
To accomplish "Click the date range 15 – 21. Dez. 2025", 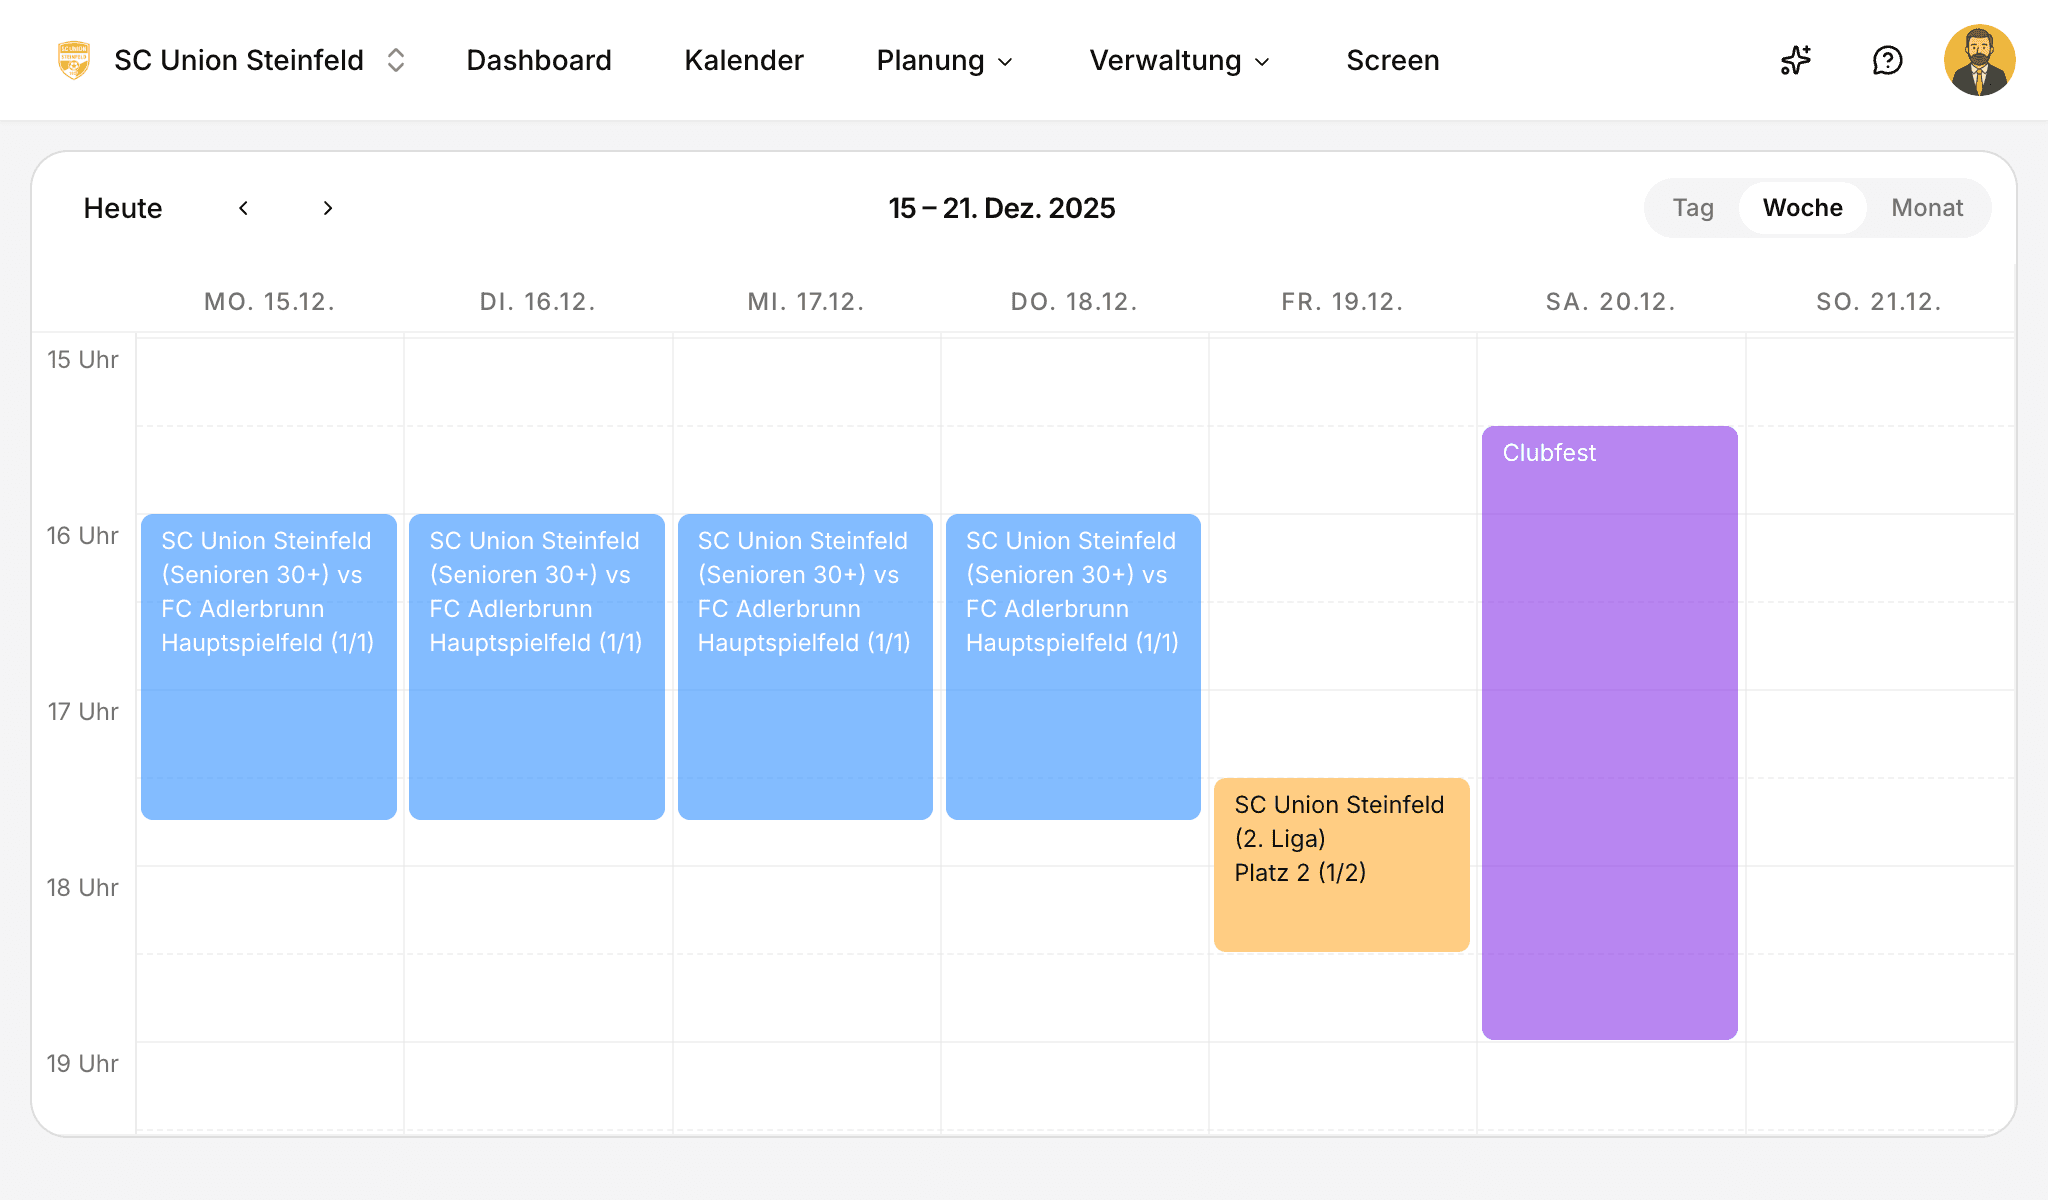I will click(x=1003, y=208).
